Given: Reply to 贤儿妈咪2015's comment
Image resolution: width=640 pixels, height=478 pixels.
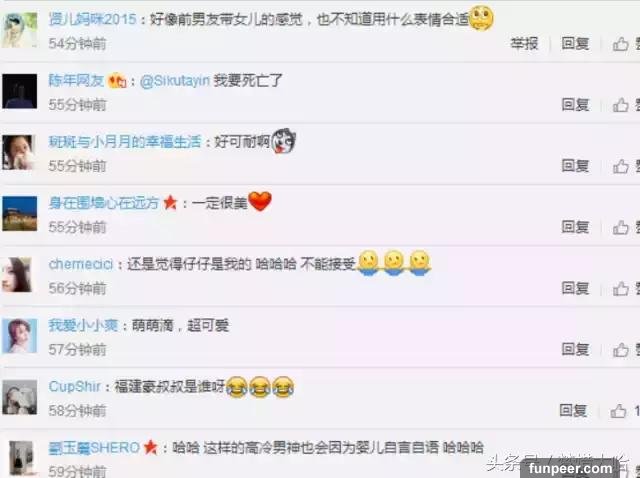Looking at the screenshot, I should point(575,43).
